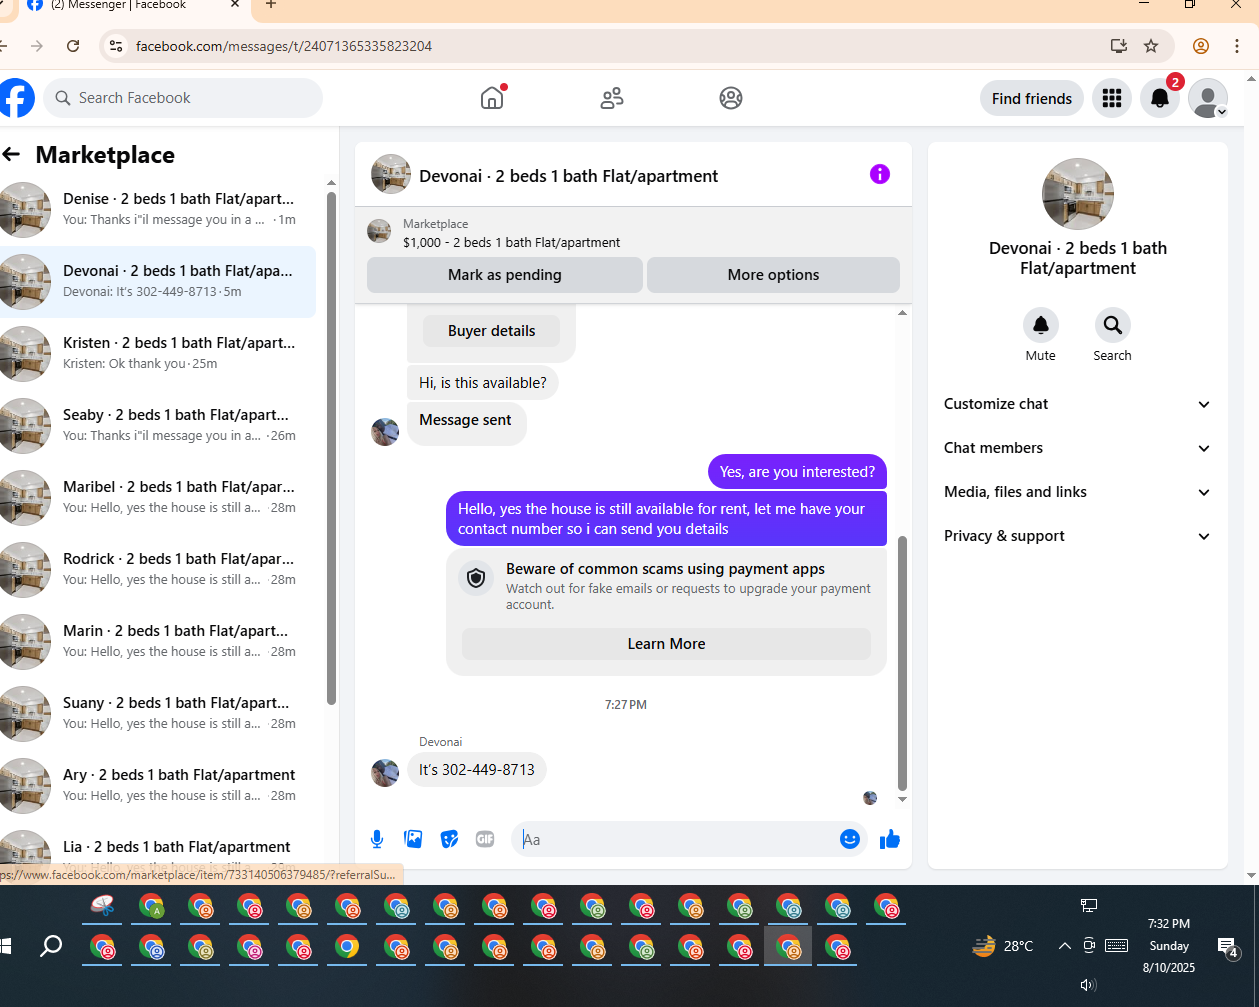Choose a sticker icon

[449, 839]
